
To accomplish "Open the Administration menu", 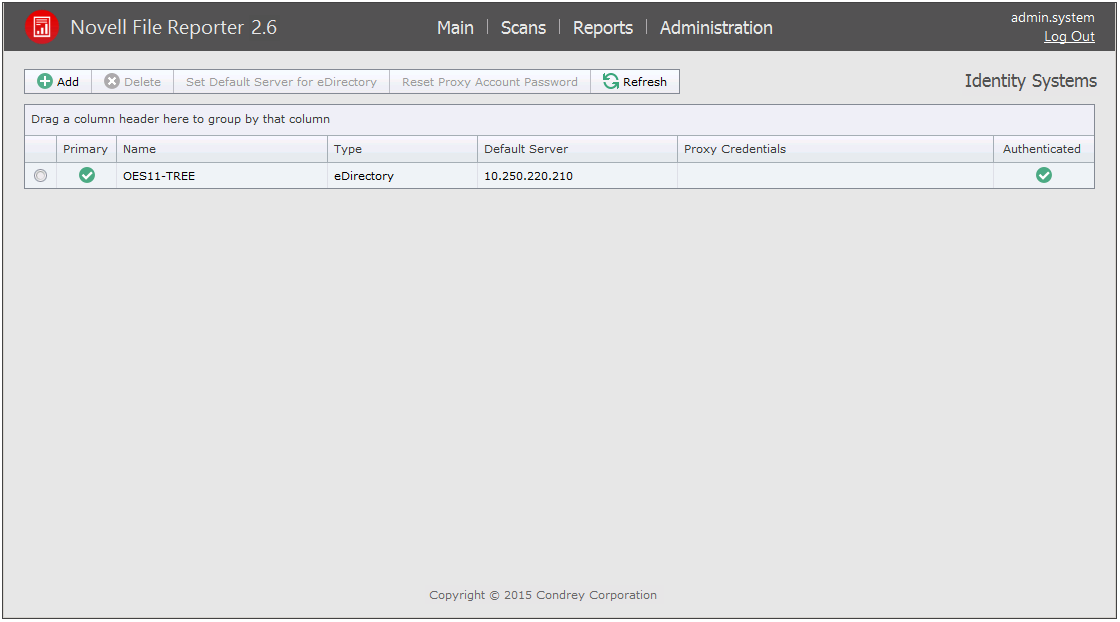I will click(x=716, y=28).
